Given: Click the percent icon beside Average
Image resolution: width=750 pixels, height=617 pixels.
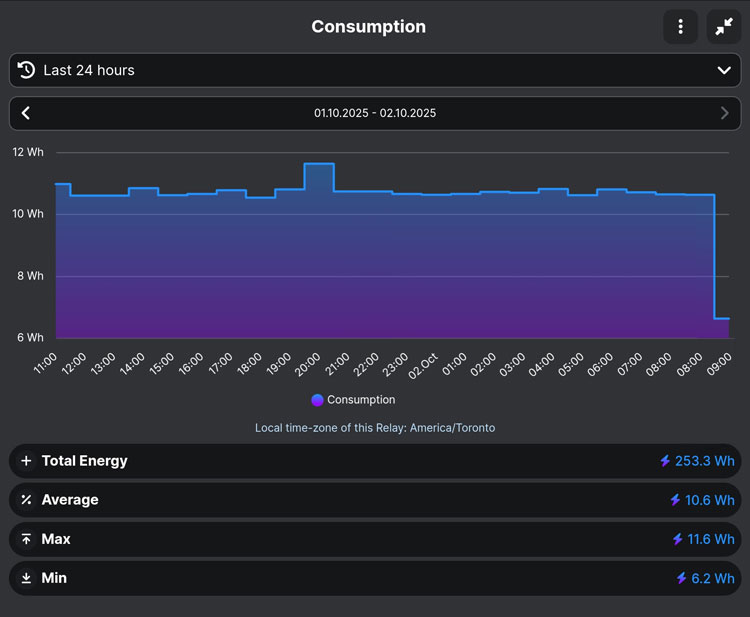Looking at the screenshot, I should coord(27,500).
